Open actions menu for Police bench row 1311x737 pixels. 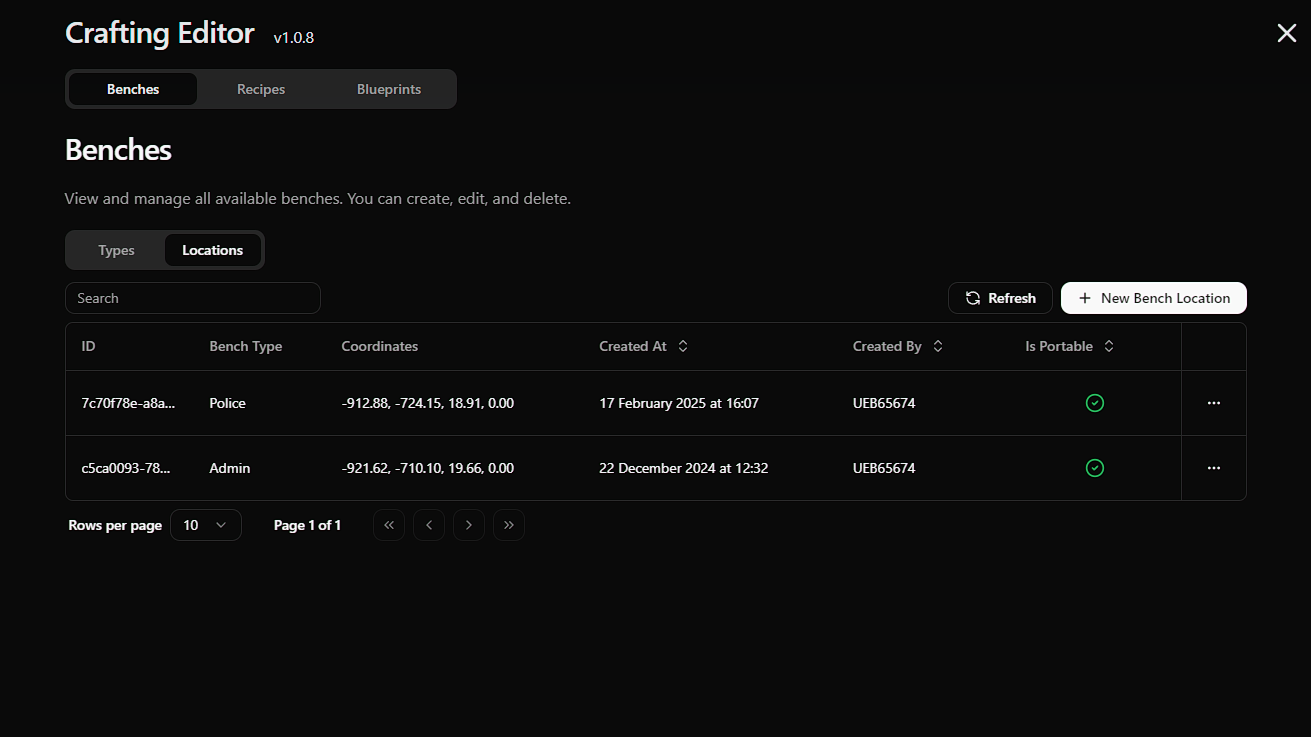(x=1213, y=403)
